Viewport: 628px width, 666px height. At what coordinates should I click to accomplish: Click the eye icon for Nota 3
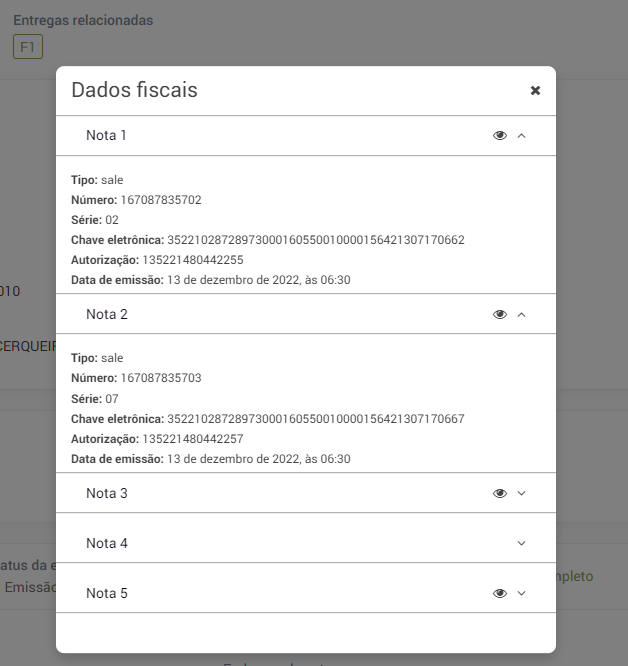500,494
